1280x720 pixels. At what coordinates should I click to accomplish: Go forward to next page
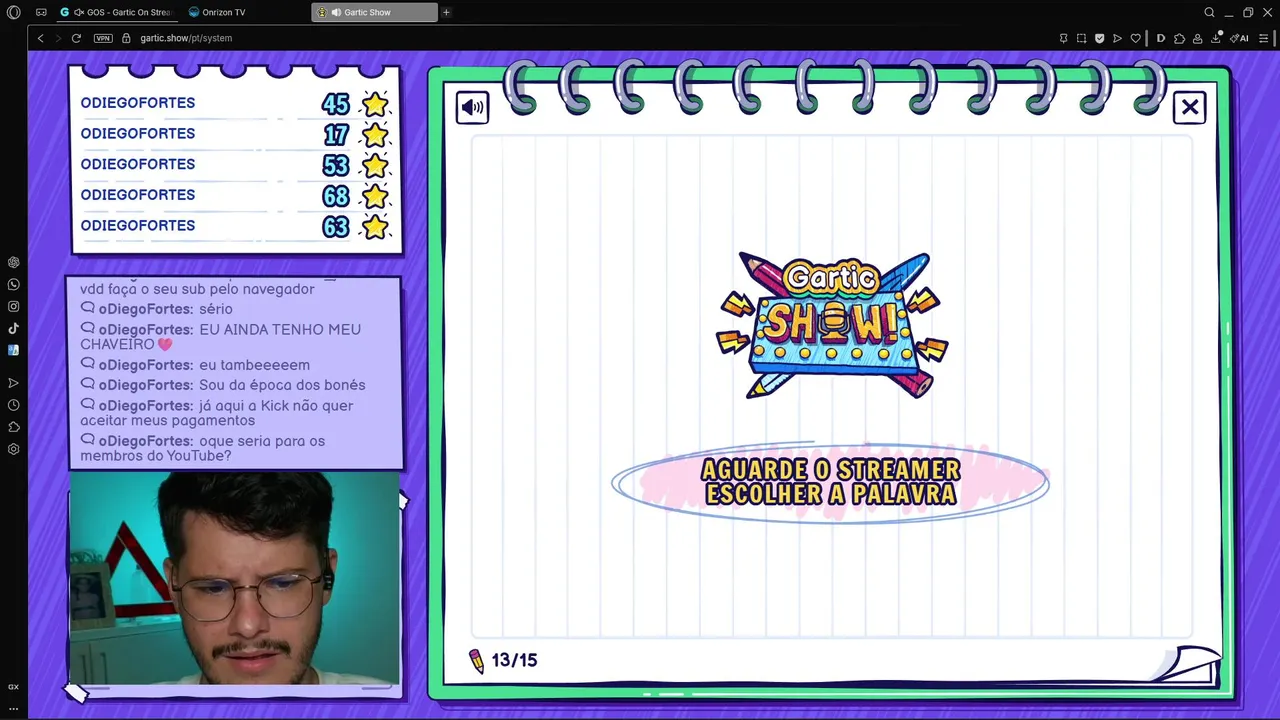coord(58,38)
